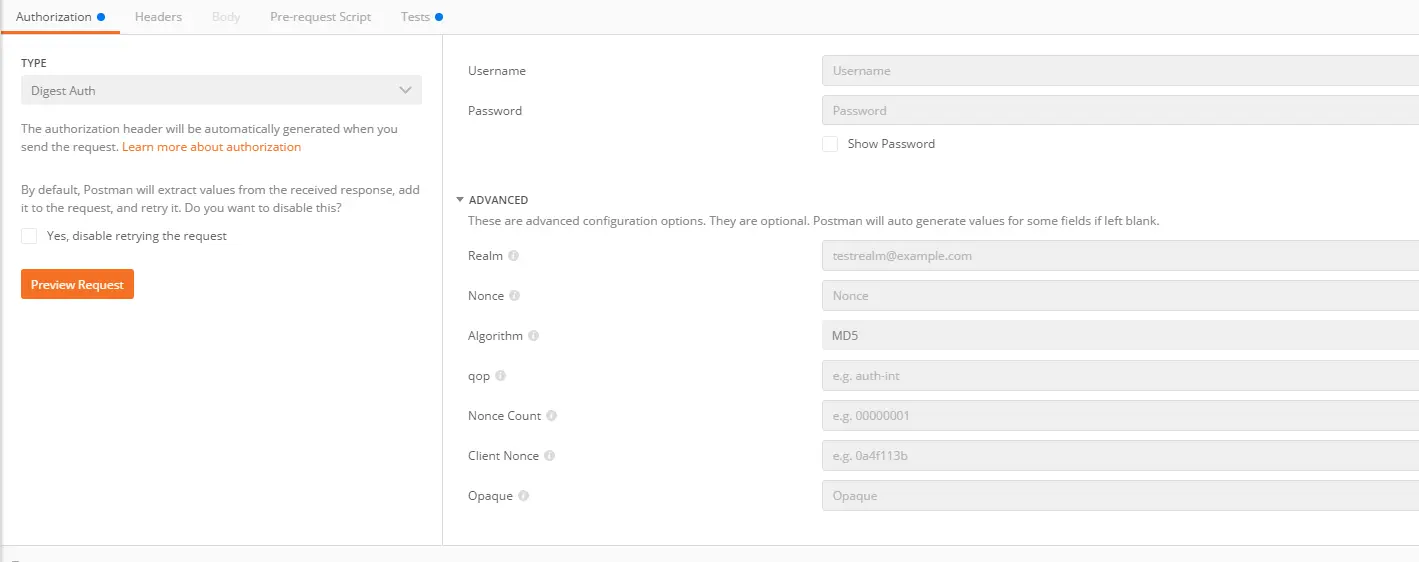Click the info icon next to Realm
This screenshot has width=1419, height=562.
[514, 256]
